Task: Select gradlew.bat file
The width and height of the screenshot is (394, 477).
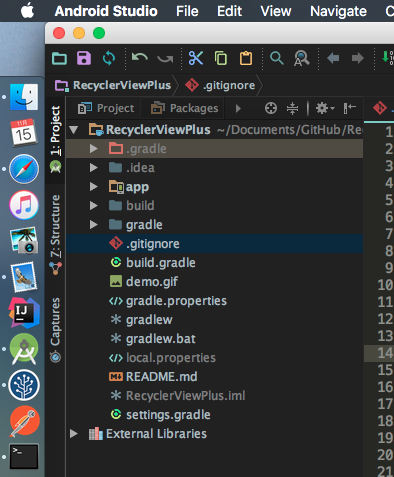Action: click(214, 339)
